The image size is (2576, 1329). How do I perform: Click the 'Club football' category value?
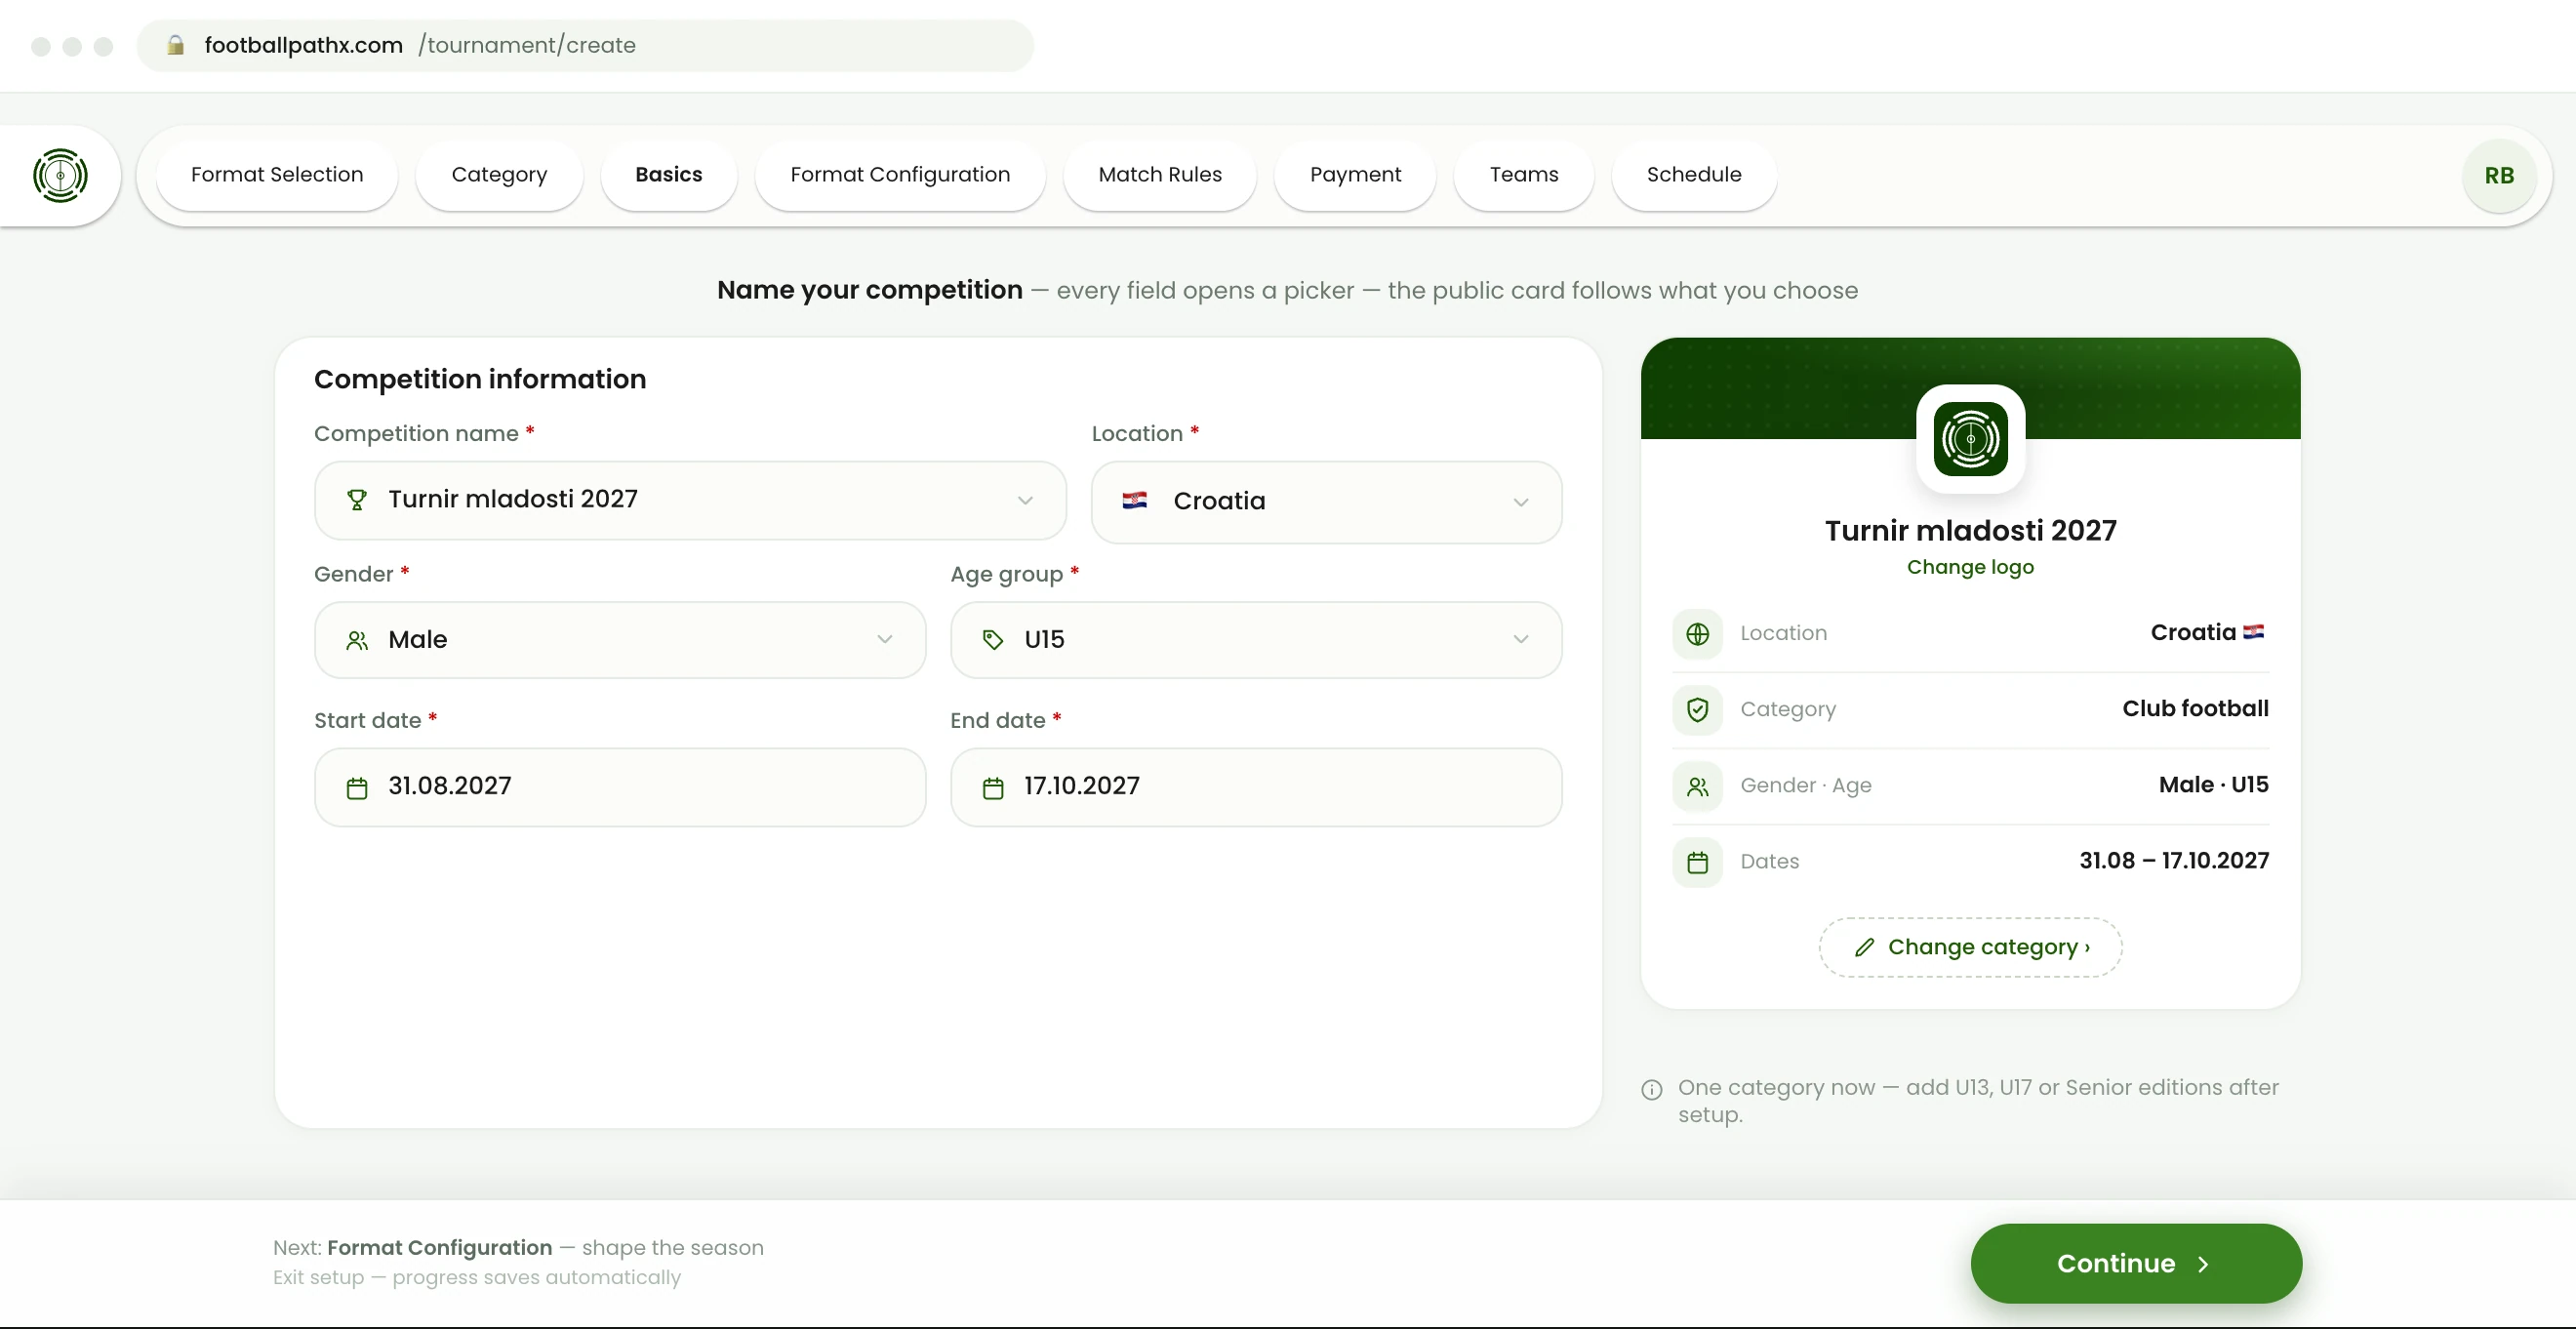pos(2195,709)
